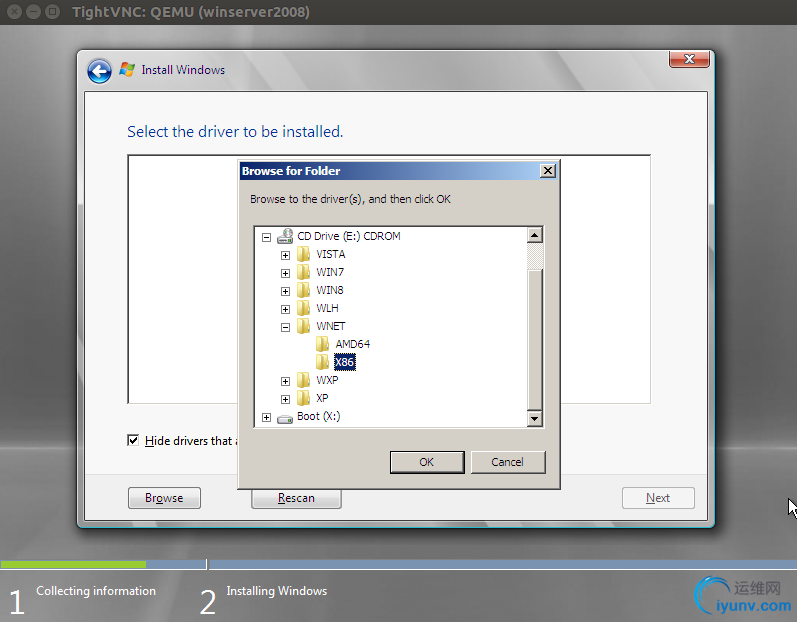Select the VISTA folder label
797x622 pixels.
point(331,254)
